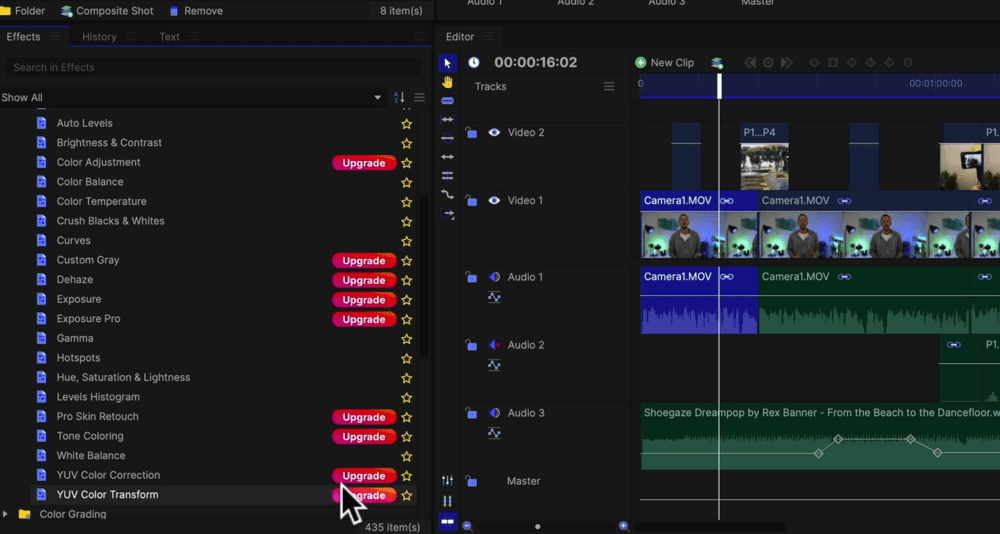This screenshot has width=1000, height=534.
Task: Select the Editor tab
Action: coord(460,37)
